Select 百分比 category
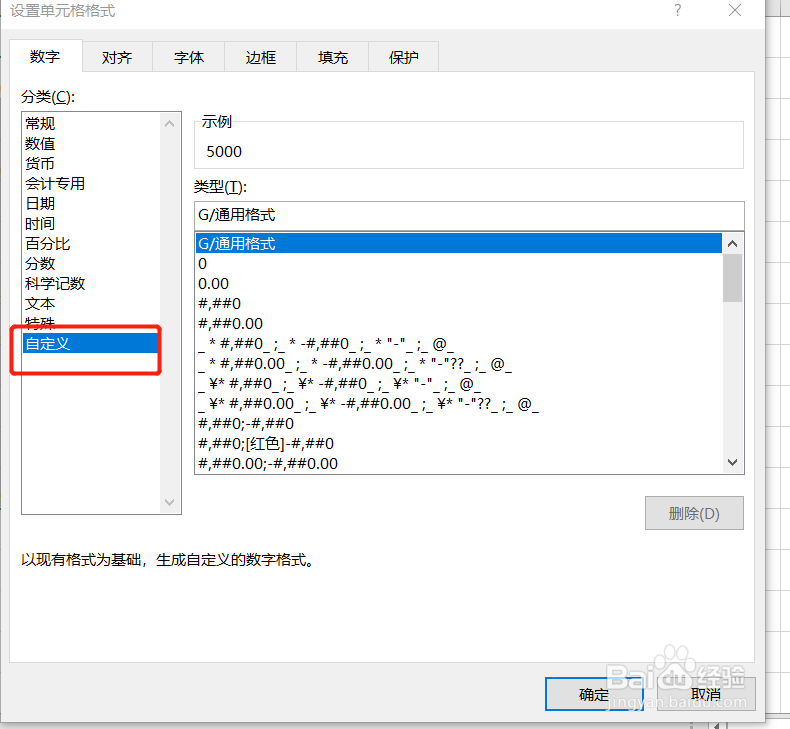Screen dimensions: 790x729 click(x=91, y=243)
